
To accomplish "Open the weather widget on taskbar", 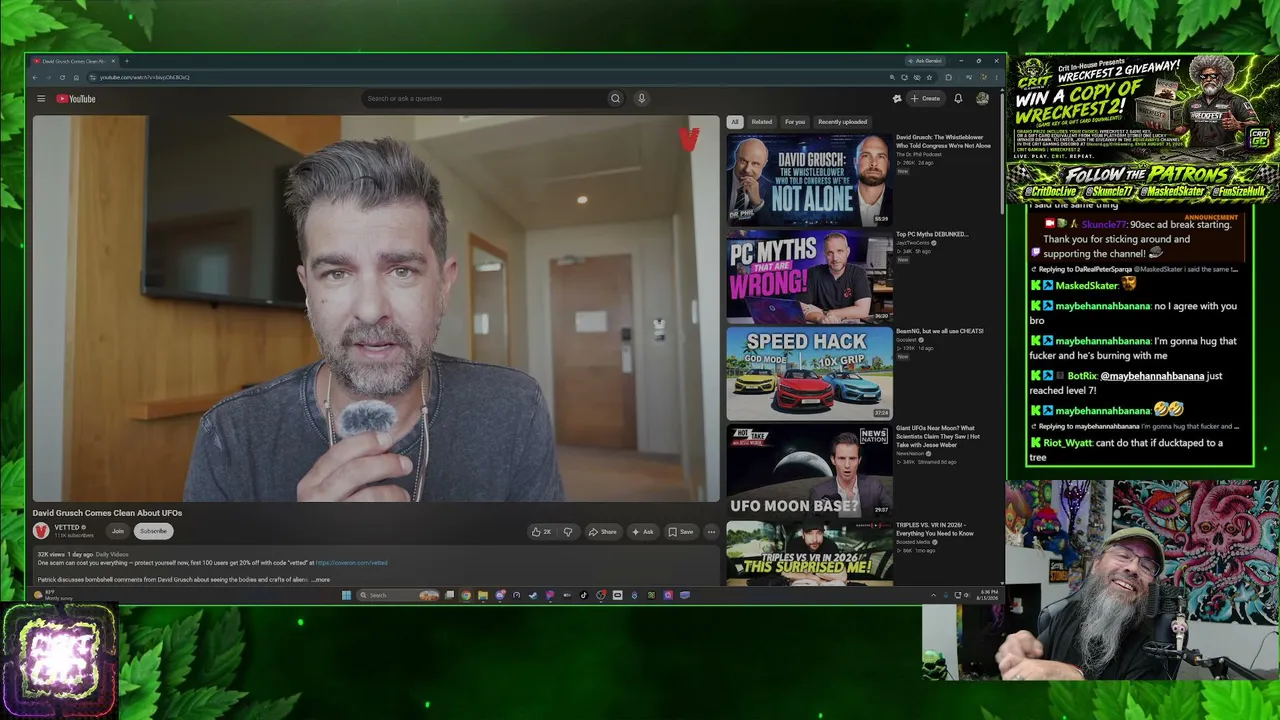I will [52, 595].
